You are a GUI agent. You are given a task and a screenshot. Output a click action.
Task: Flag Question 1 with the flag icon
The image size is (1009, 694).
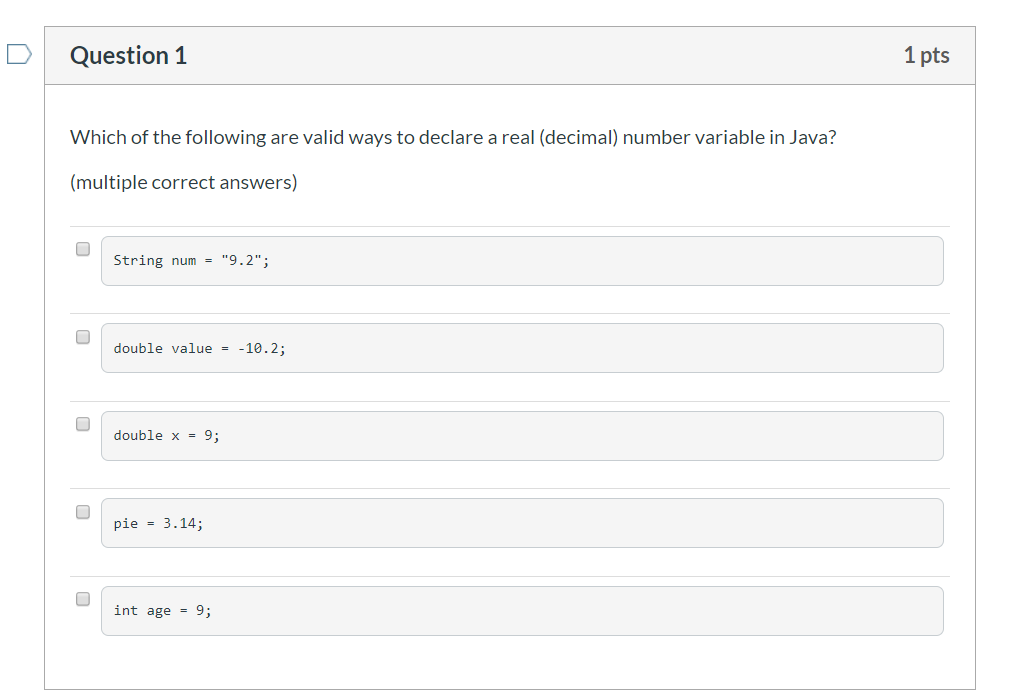point(19,55)
